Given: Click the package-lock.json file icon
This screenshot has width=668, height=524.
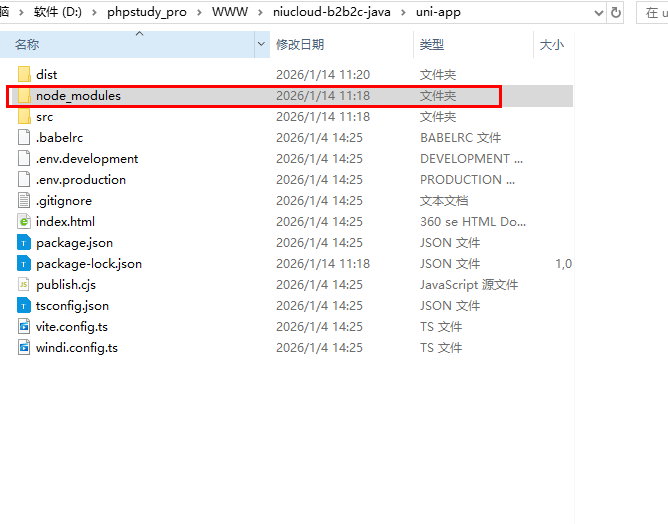Looking at the screenshot, I should (x=24, y=263).
